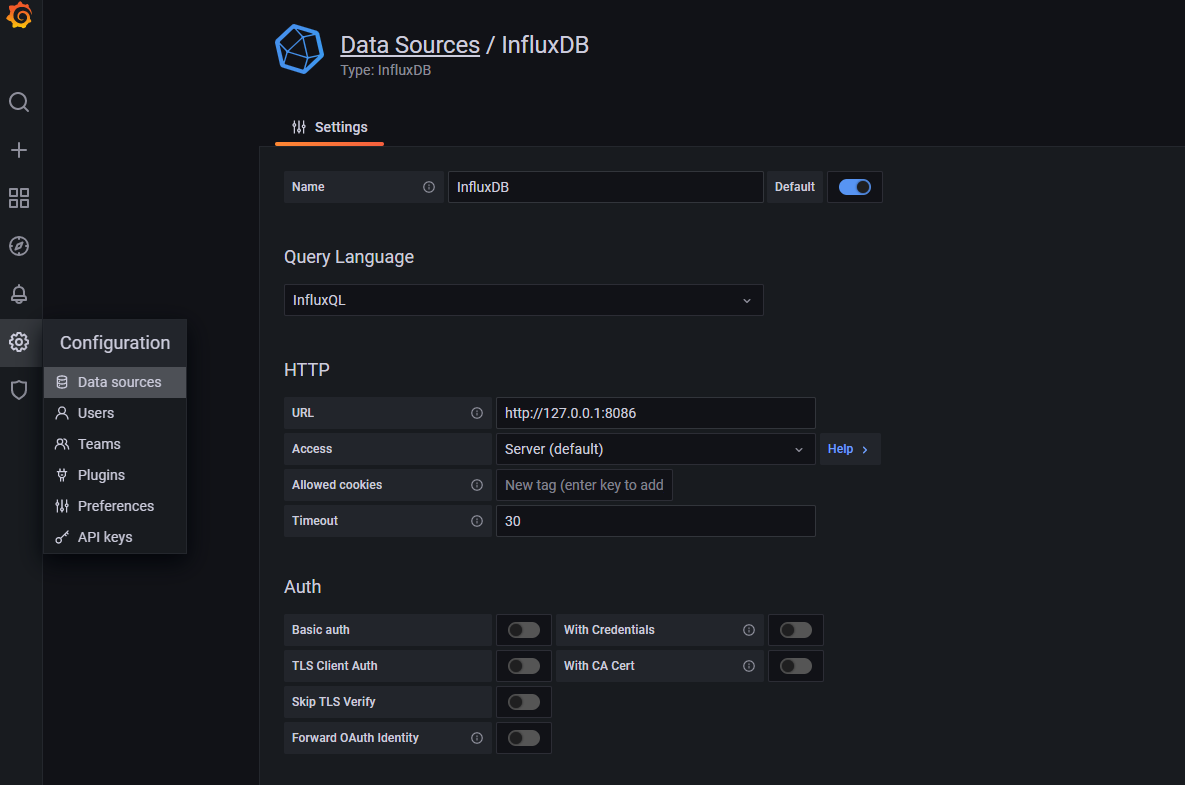The height and width of the screenshot is (785, 1185).
Task: Enable the Skip TLS Verify toggle
Action: 524,702
